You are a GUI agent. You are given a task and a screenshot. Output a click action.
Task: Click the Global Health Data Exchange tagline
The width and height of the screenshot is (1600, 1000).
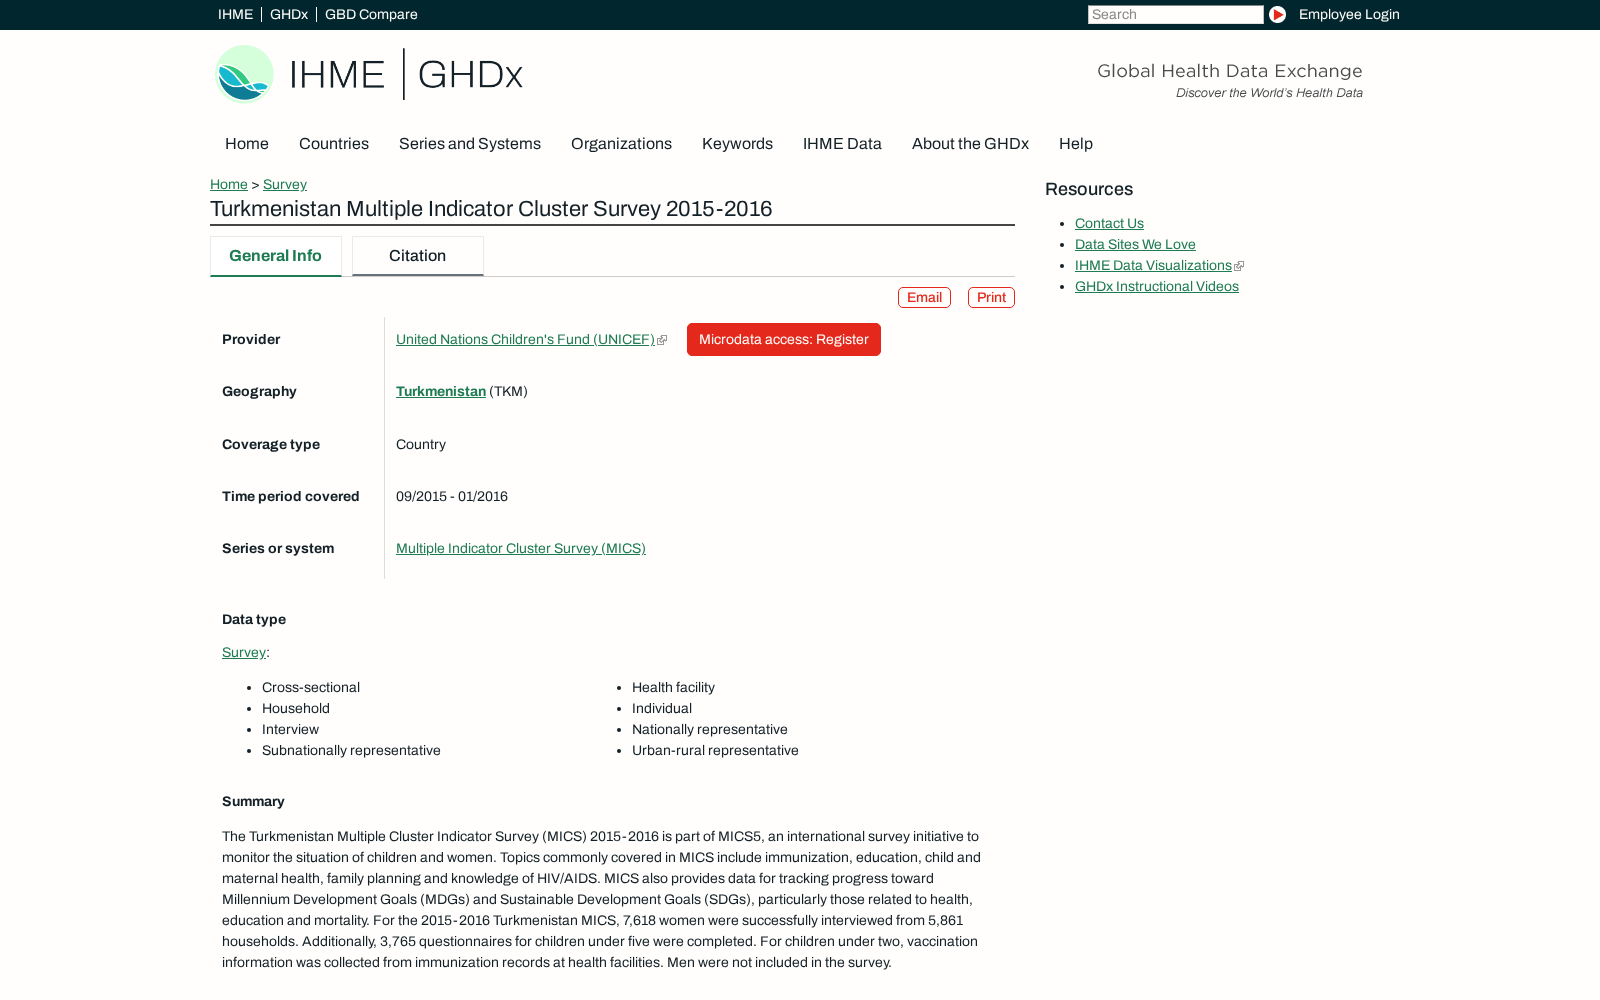pos(1230,71)
